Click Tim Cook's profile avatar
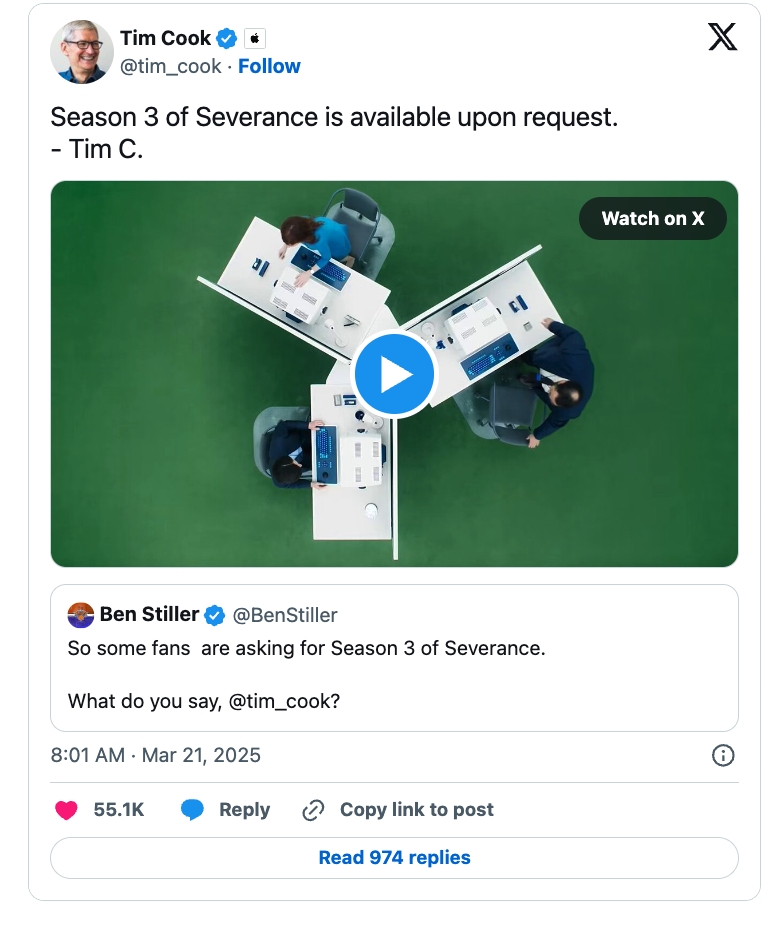This screenshot has width=780, height=932. 81,51
